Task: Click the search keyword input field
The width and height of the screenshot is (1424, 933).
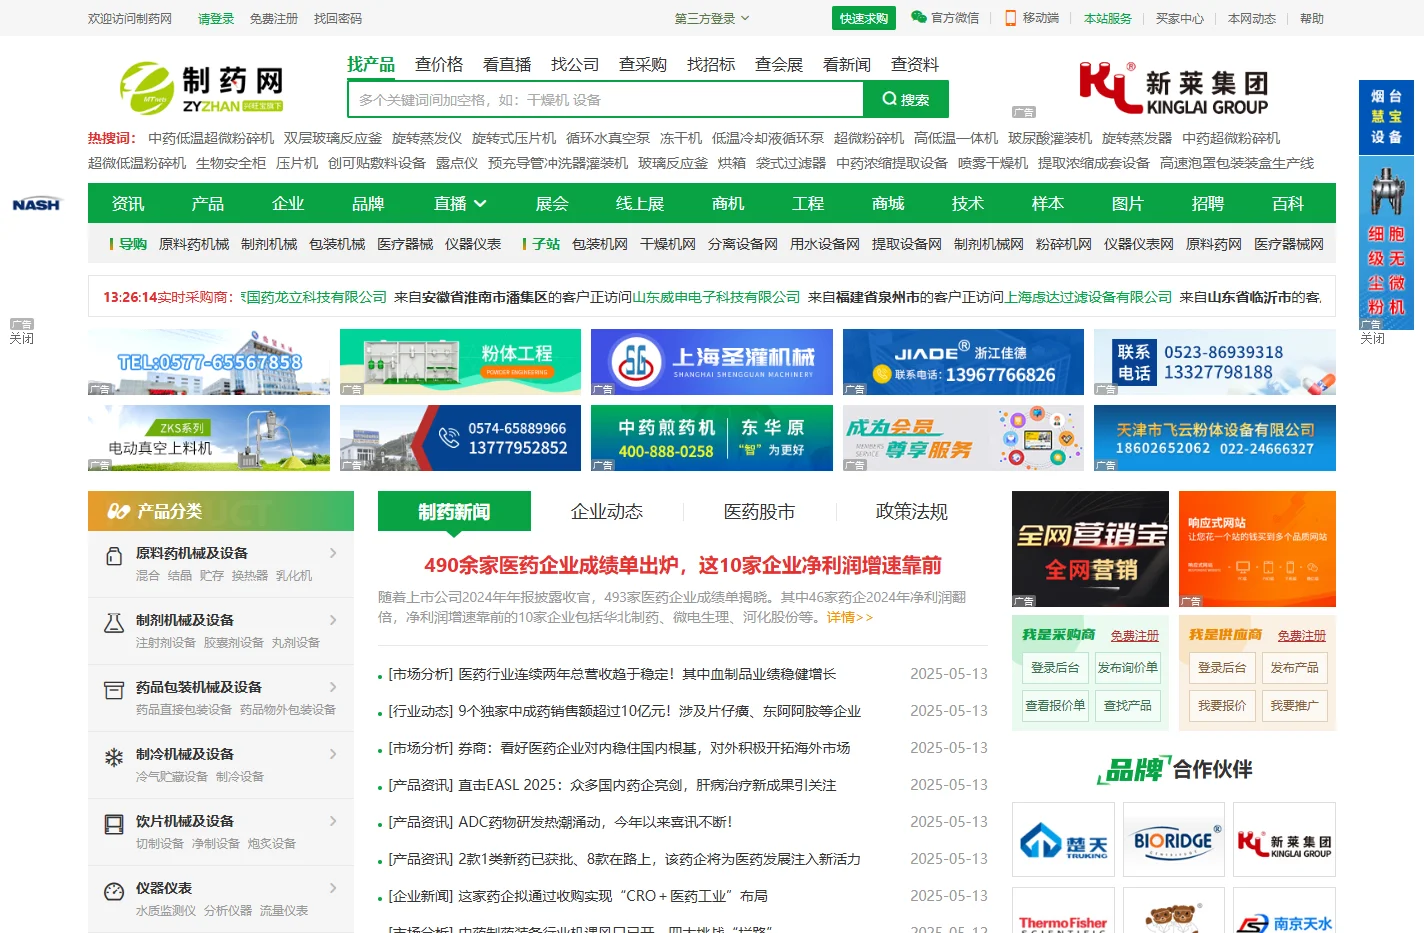Action: 606,99
